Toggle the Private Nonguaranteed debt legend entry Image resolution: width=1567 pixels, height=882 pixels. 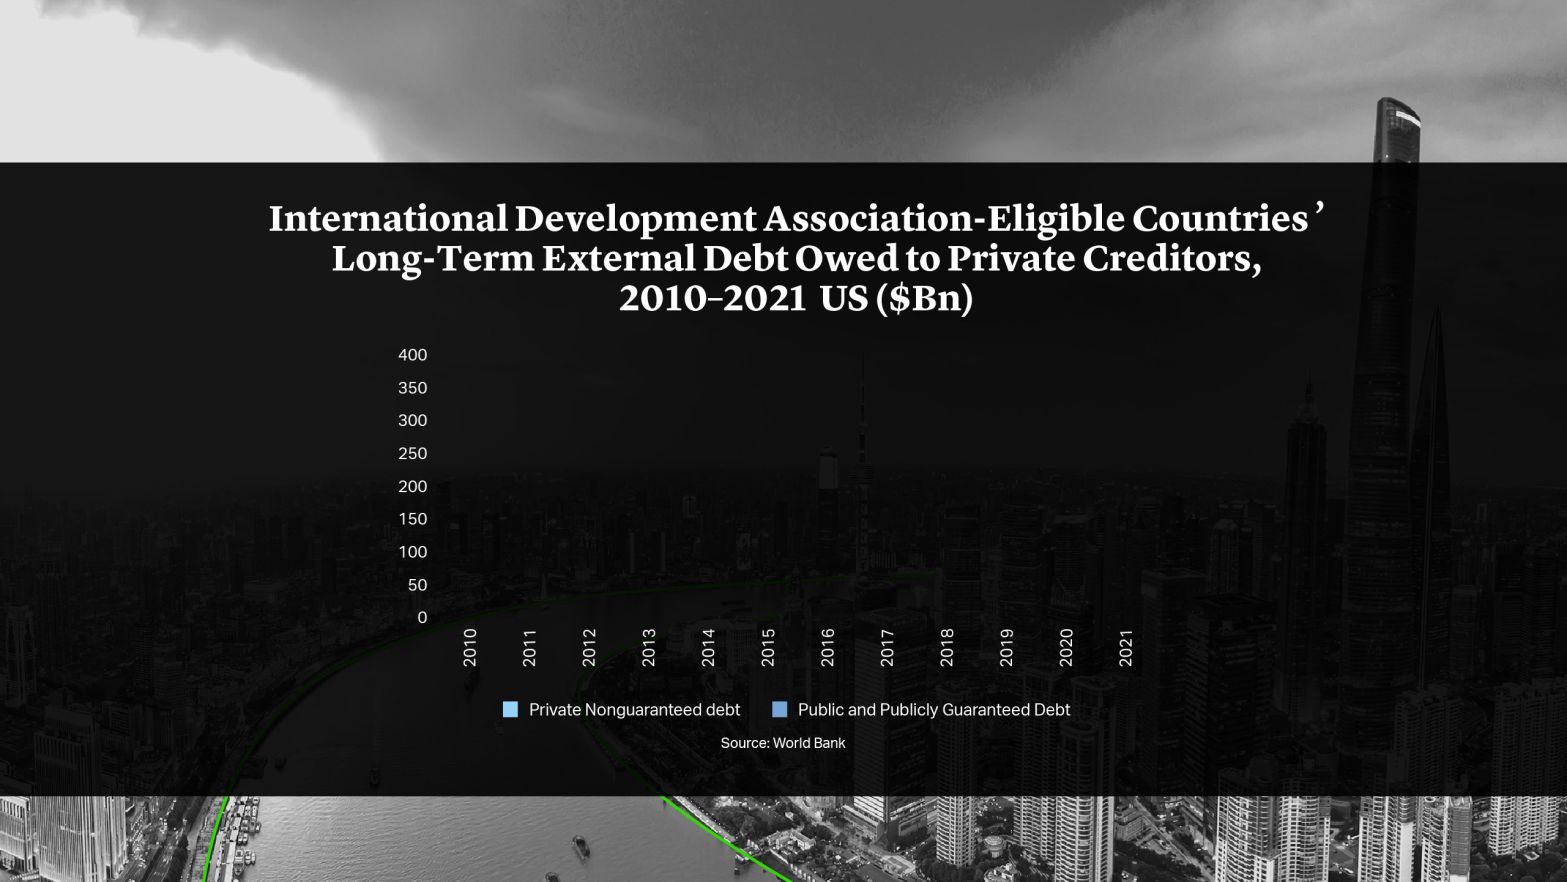[x=635, y=709]
